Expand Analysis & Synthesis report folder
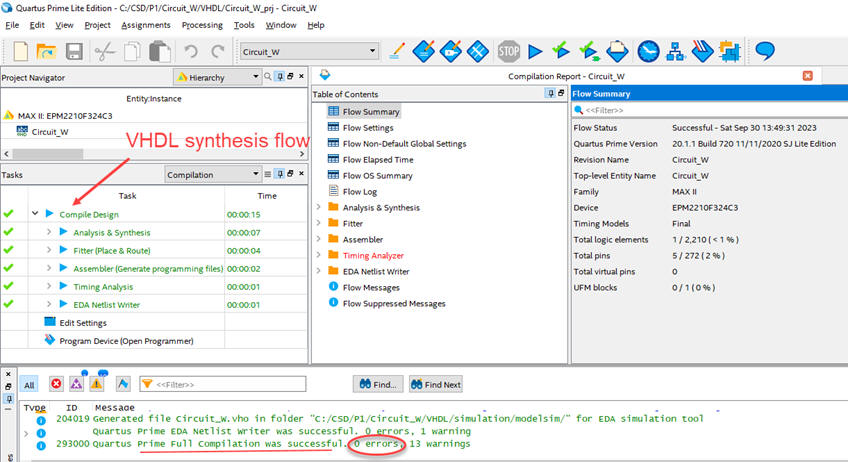This screenshot has width=848, height=462. (319, 207)
